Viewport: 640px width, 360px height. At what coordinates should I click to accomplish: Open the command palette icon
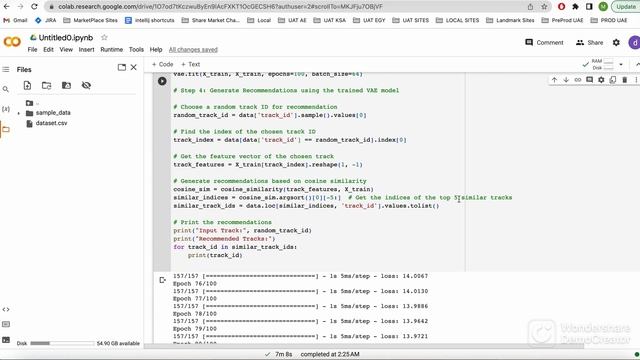tap(6, 324)
